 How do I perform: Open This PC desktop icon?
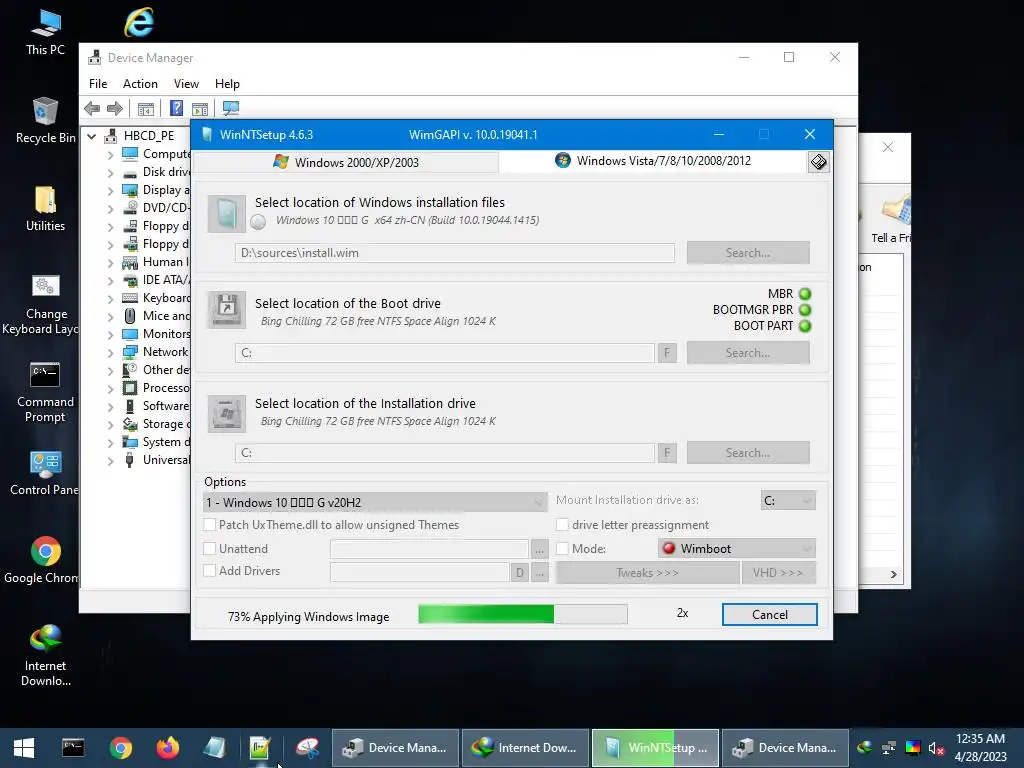coord(45,32)
